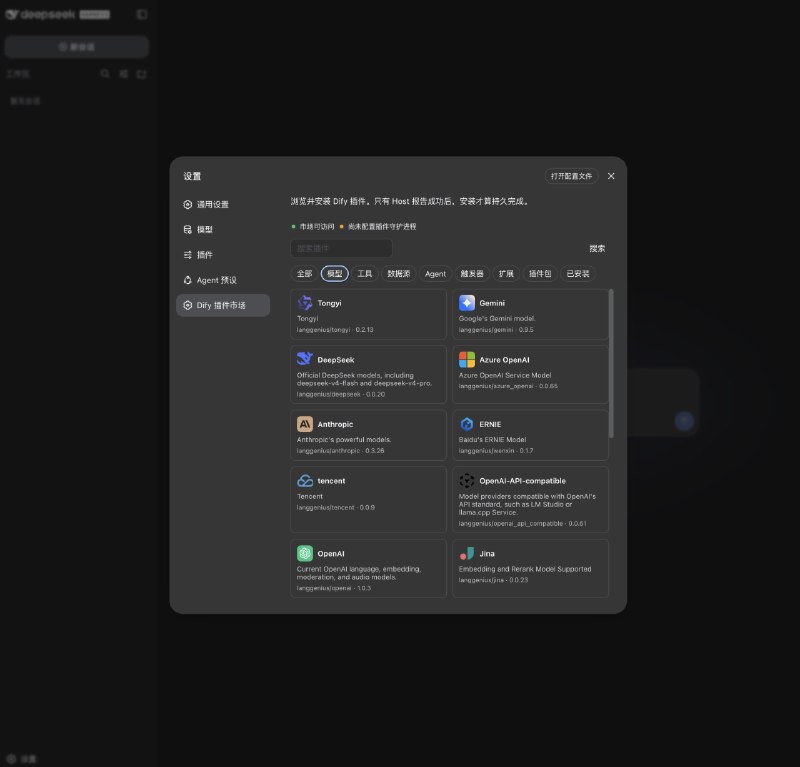Image resolution: width=800 pixels, height=767 pixels.
Task: Click 'Embedding and Rerank Model Supported' description
Action: (x=525, y=569)
